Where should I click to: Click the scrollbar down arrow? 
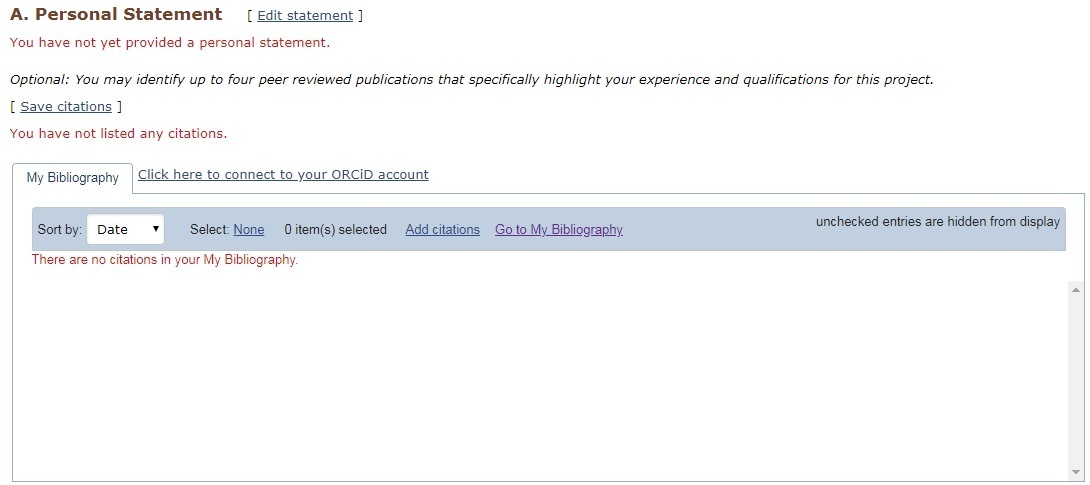point(1076,472)
